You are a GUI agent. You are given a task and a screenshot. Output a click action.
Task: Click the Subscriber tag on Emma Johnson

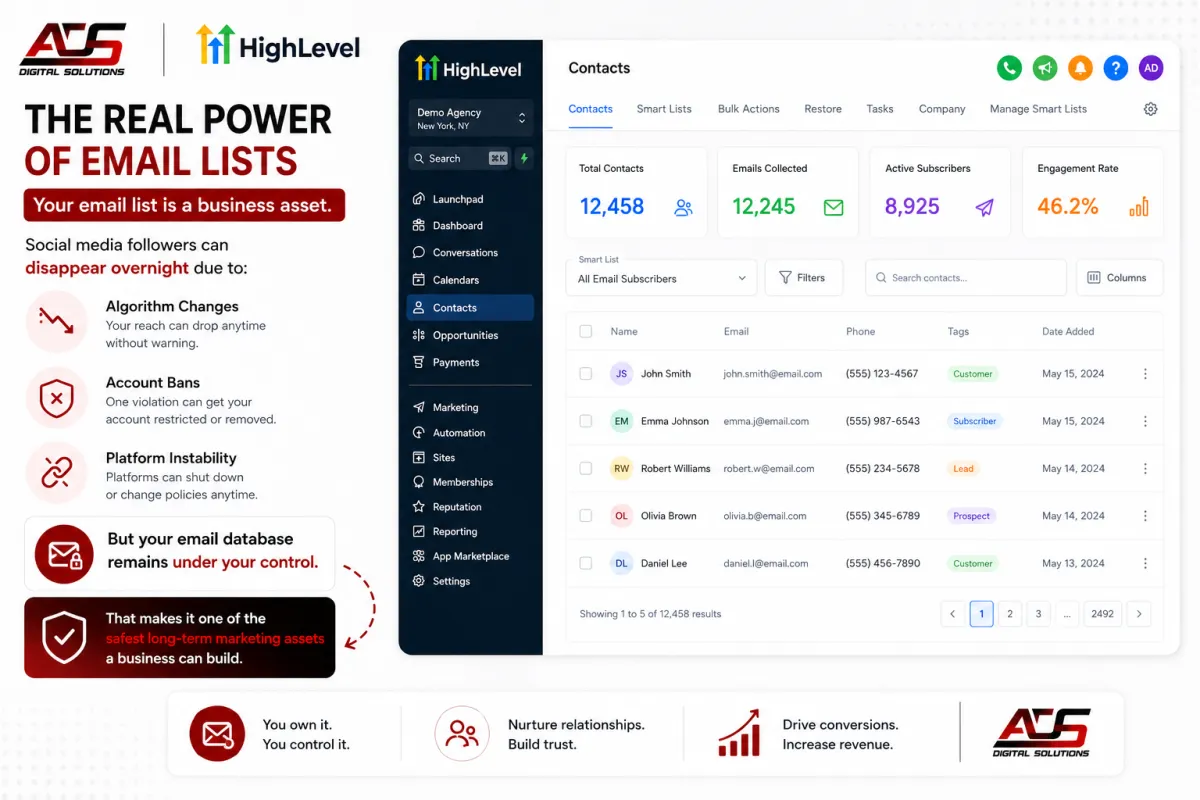(974, 421)
